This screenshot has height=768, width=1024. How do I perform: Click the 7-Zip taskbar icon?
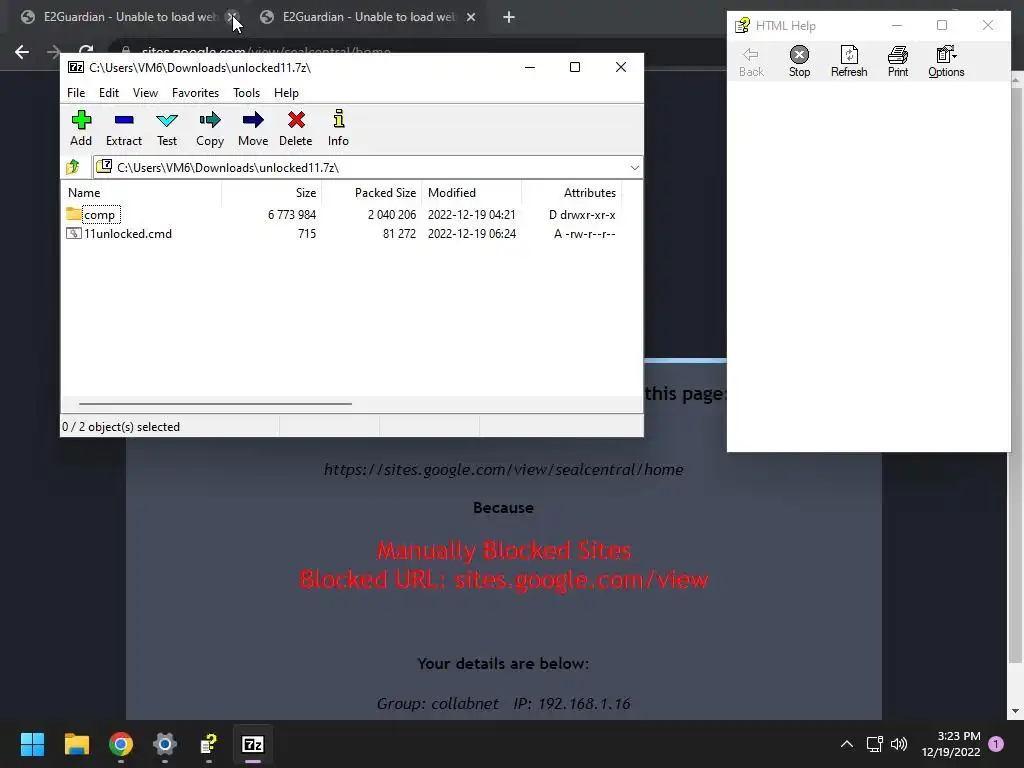tap(253, 744)
